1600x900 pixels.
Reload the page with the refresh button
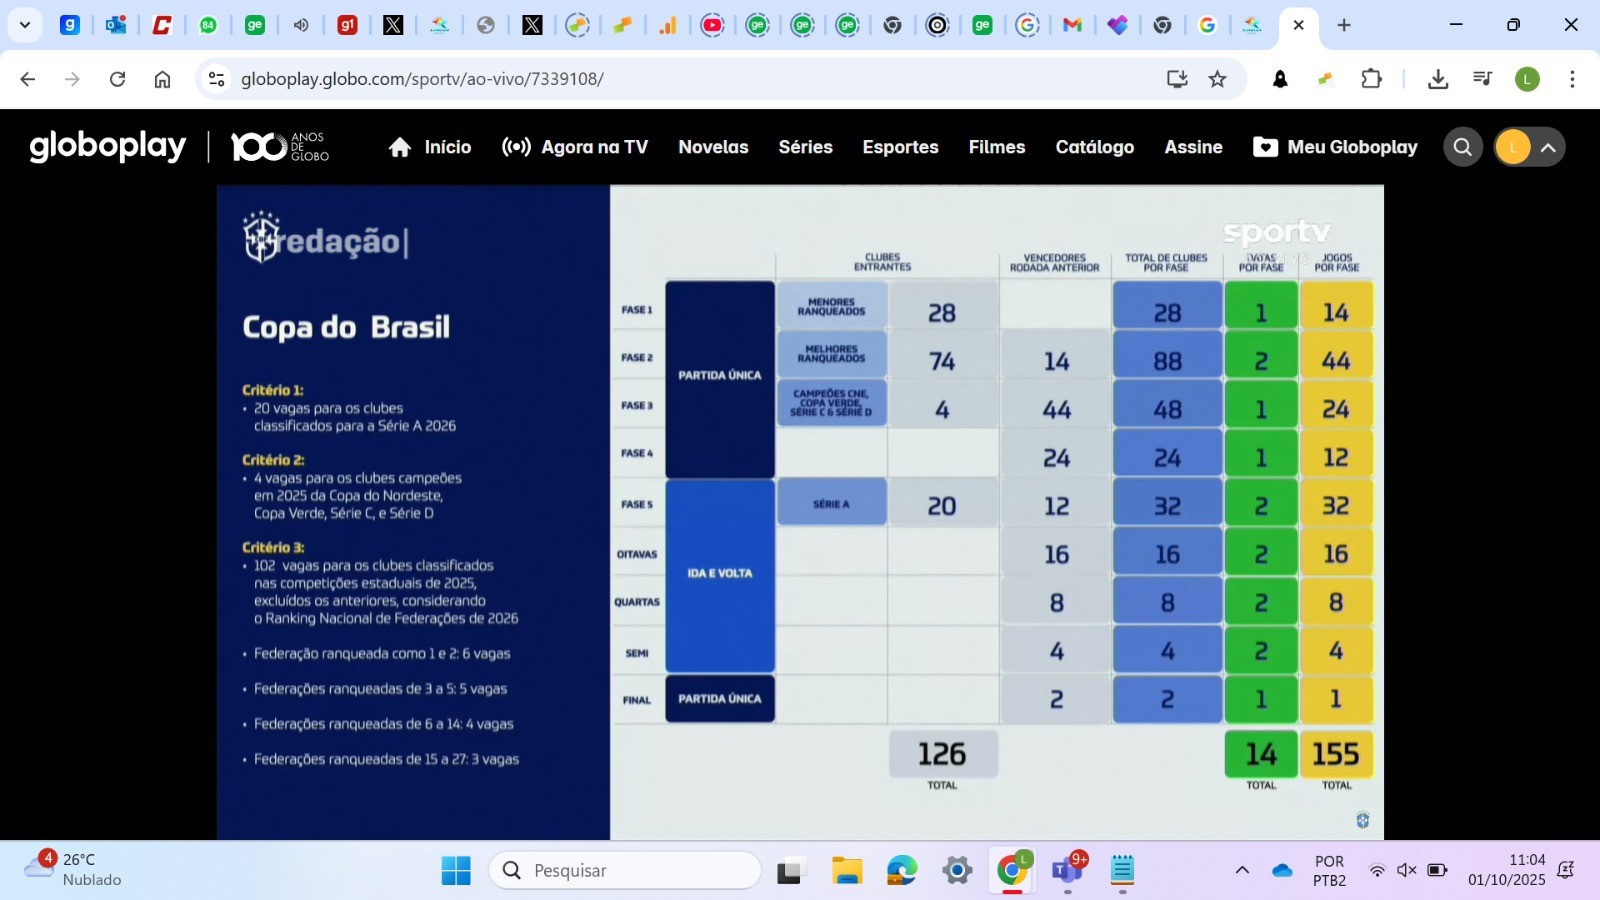coord(117,78)
